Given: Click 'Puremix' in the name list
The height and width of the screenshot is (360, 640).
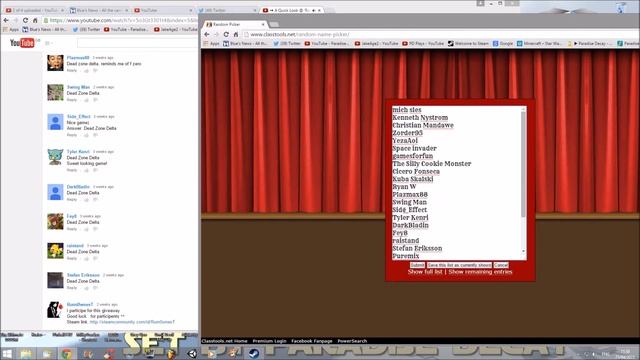Looking at the screenshot, I should click(x=406, y=256).
